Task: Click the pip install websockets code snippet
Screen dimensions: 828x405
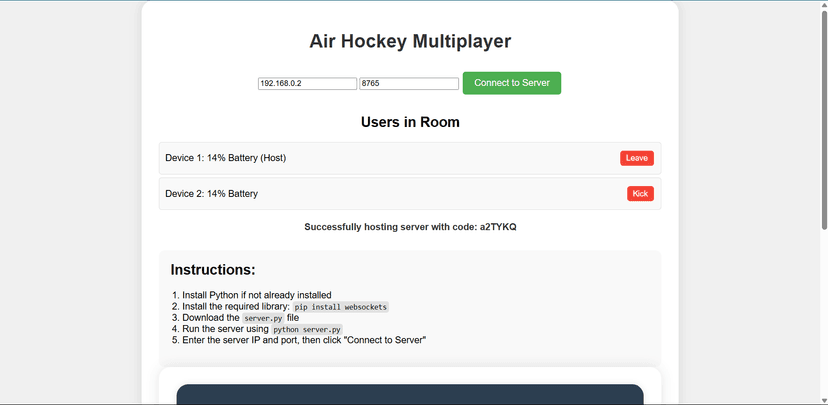Action: point(340,307)
